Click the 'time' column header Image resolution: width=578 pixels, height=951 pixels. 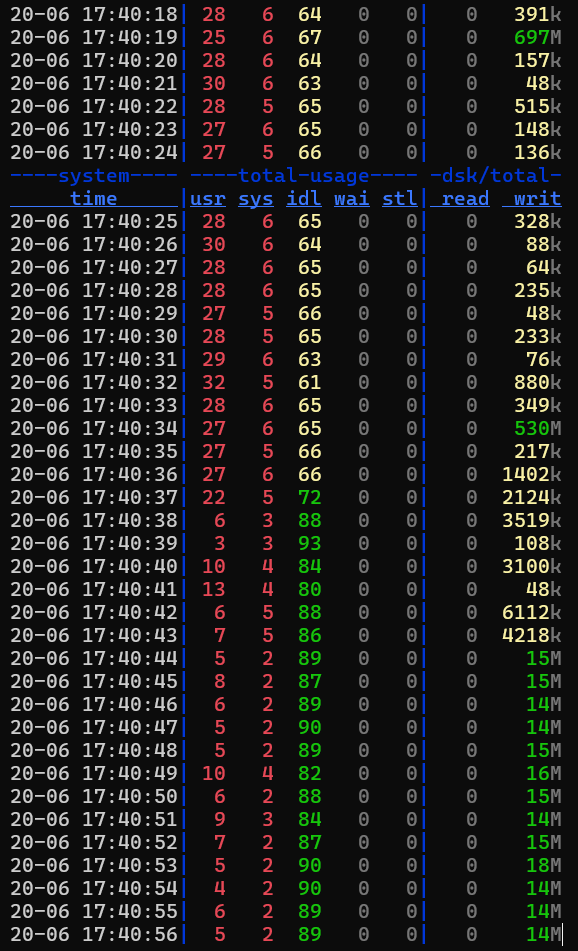(x=93, y=198)
